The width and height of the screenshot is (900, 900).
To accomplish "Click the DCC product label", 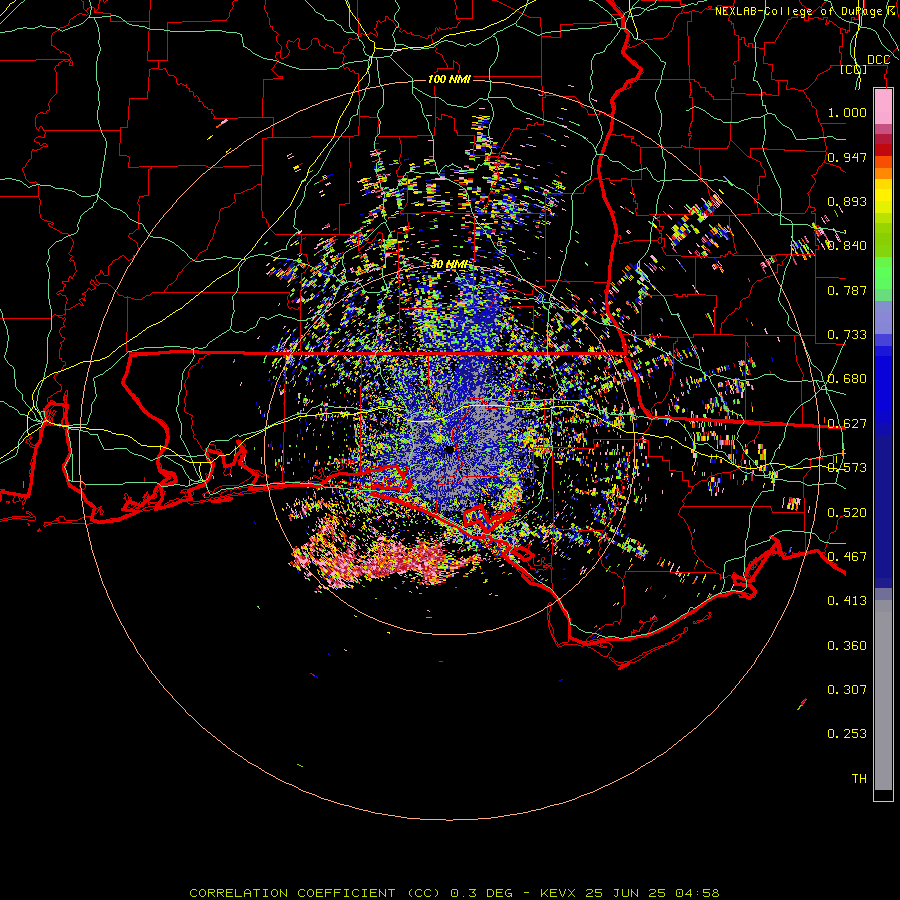I will point(878,60).
